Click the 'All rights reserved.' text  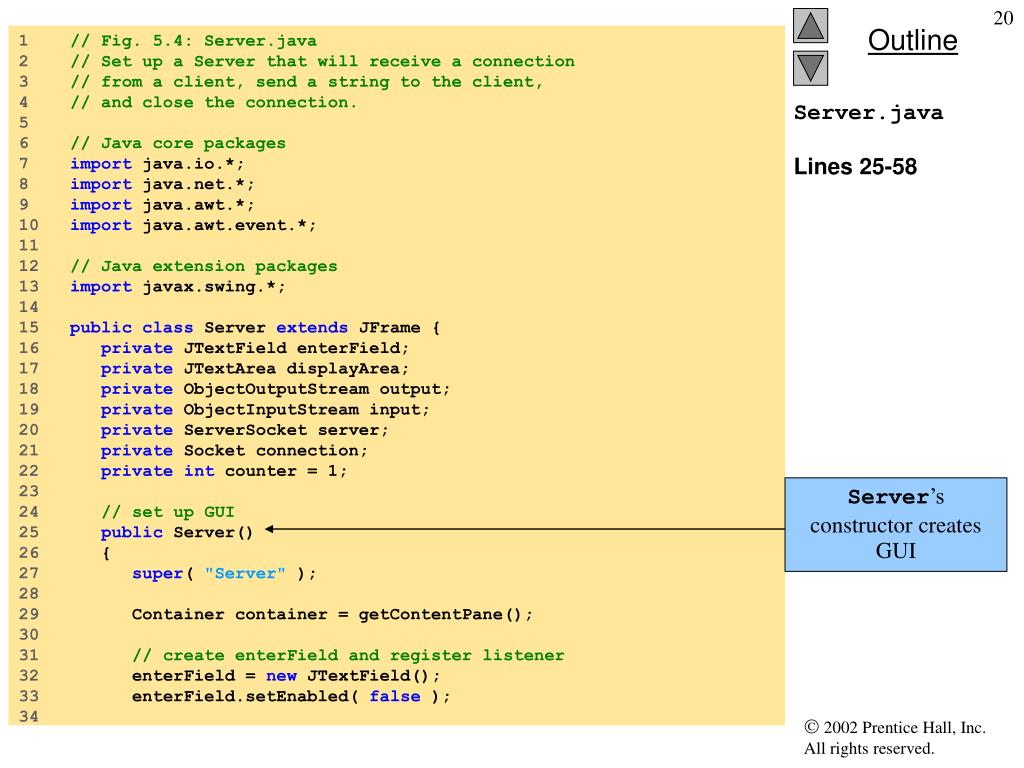(x=869, y=748)
